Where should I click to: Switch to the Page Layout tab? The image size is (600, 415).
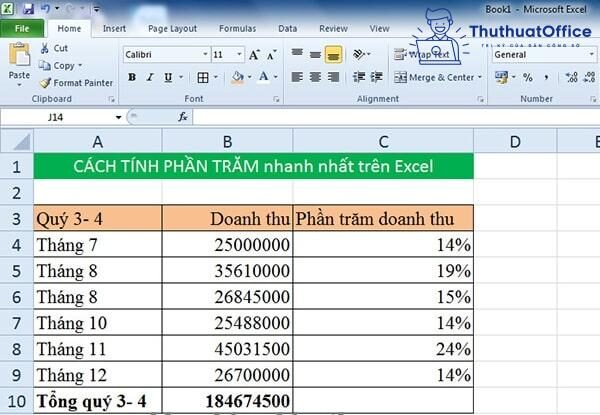point(172,29)
